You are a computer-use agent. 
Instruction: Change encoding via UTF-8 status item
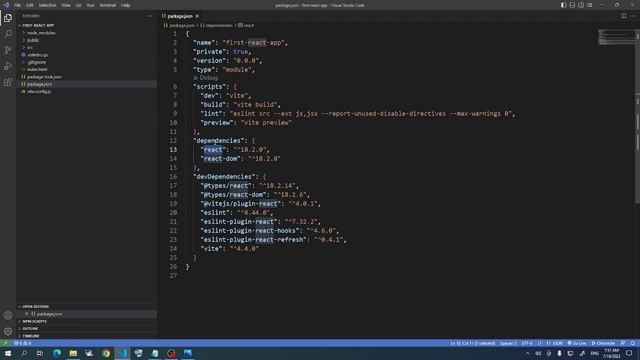(527, 343)
